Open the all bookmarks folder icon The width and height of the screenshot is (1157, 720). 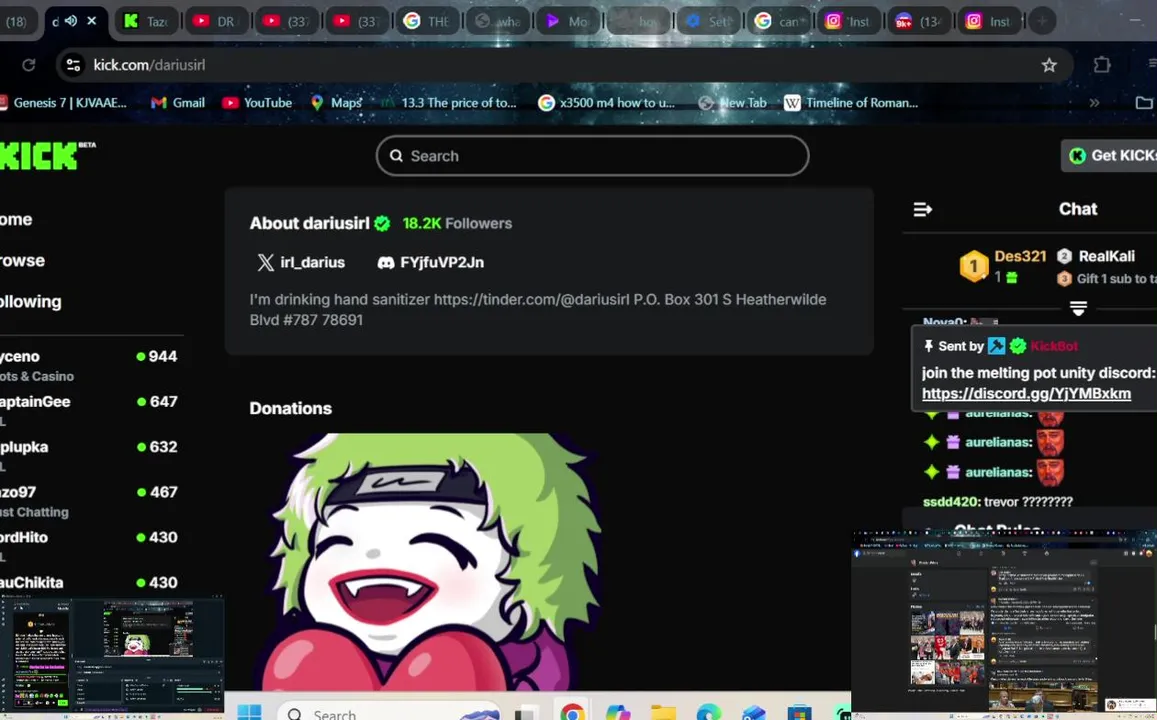[1144, 103]
